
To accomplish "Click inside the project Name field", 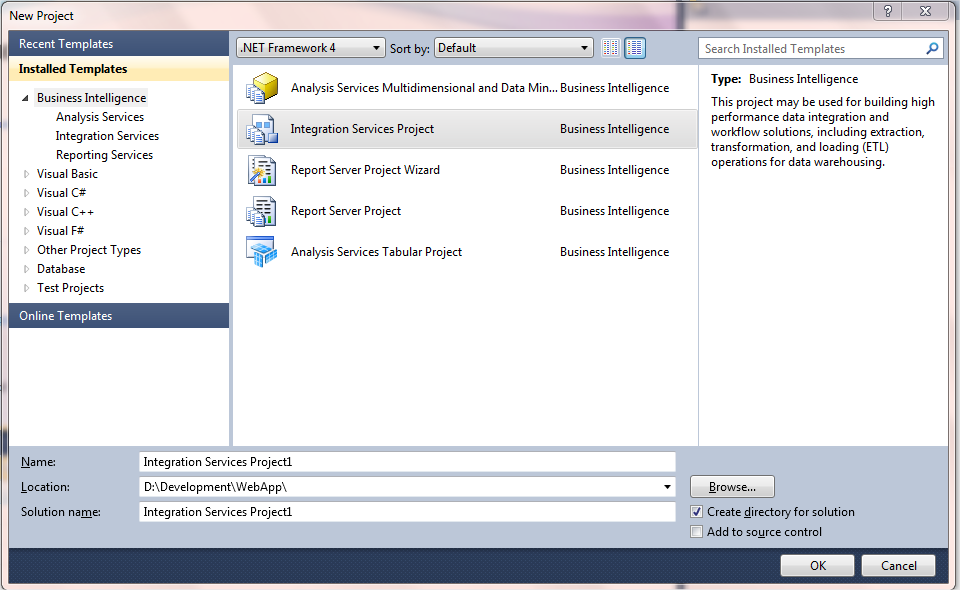I will click(x=407, y=462).
